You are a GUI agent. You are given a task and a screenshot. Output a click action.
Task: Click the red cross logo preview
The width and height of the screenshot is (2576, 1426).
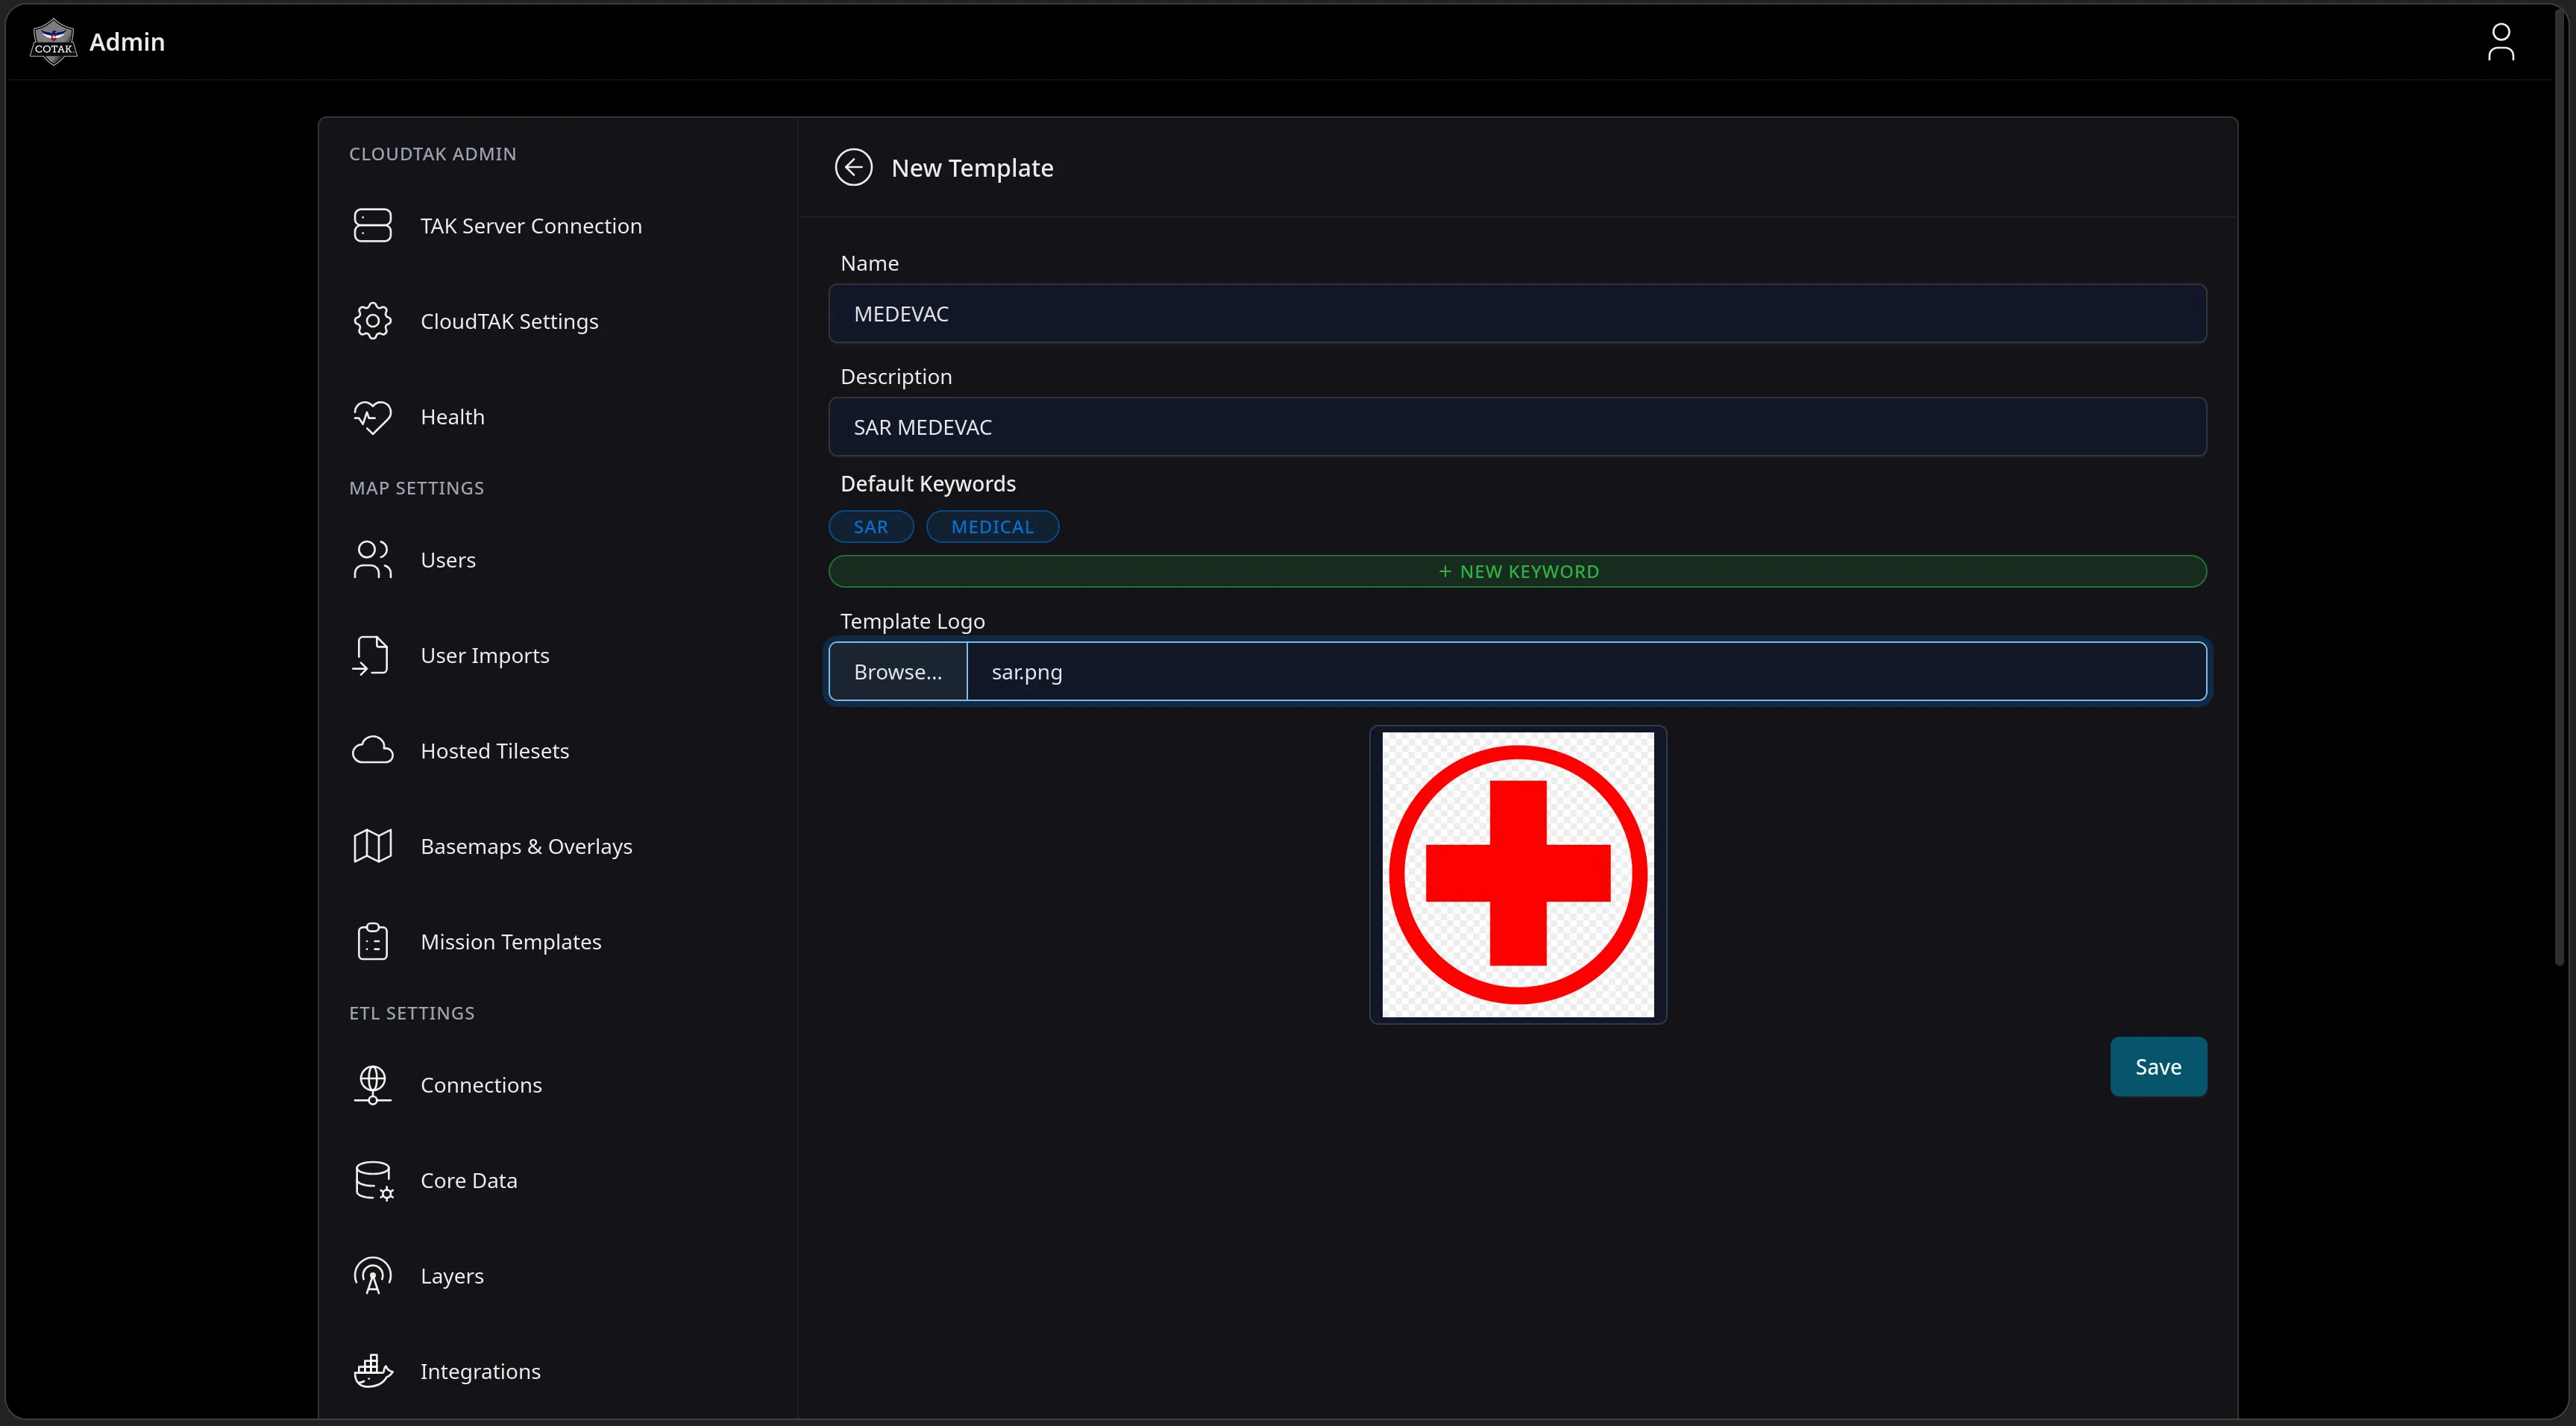point(1517,875)
